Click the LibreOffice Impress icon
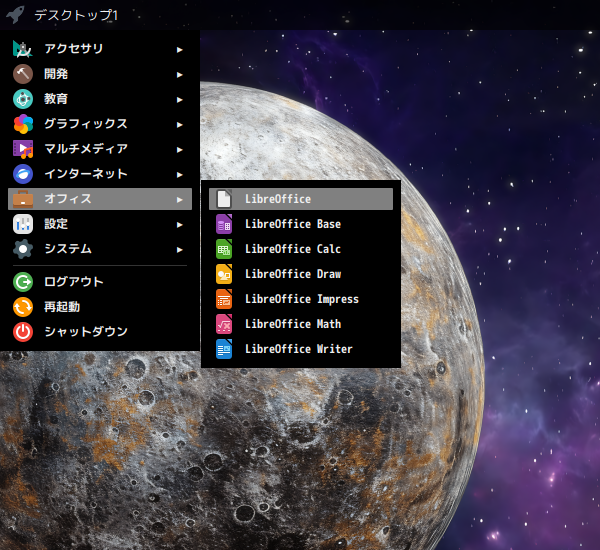This screenshot has width=600, height=550. 224,299
